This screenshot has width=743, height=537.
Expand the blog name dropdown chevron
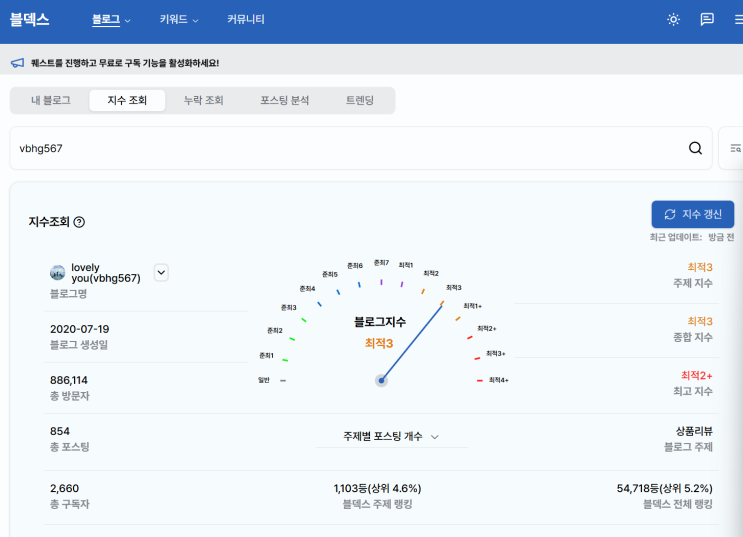(161, 273)
